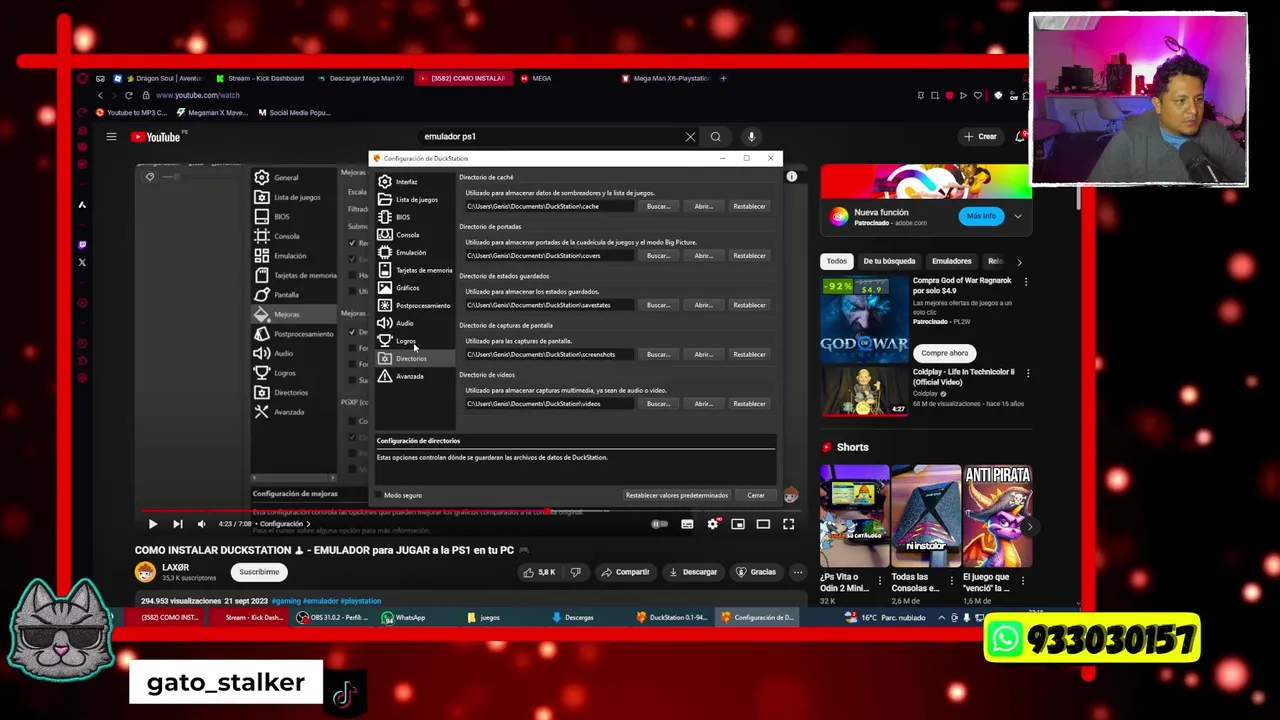This screenshot has height=720, width=1280.
Task: Play the video with play button
Action: 153,524
